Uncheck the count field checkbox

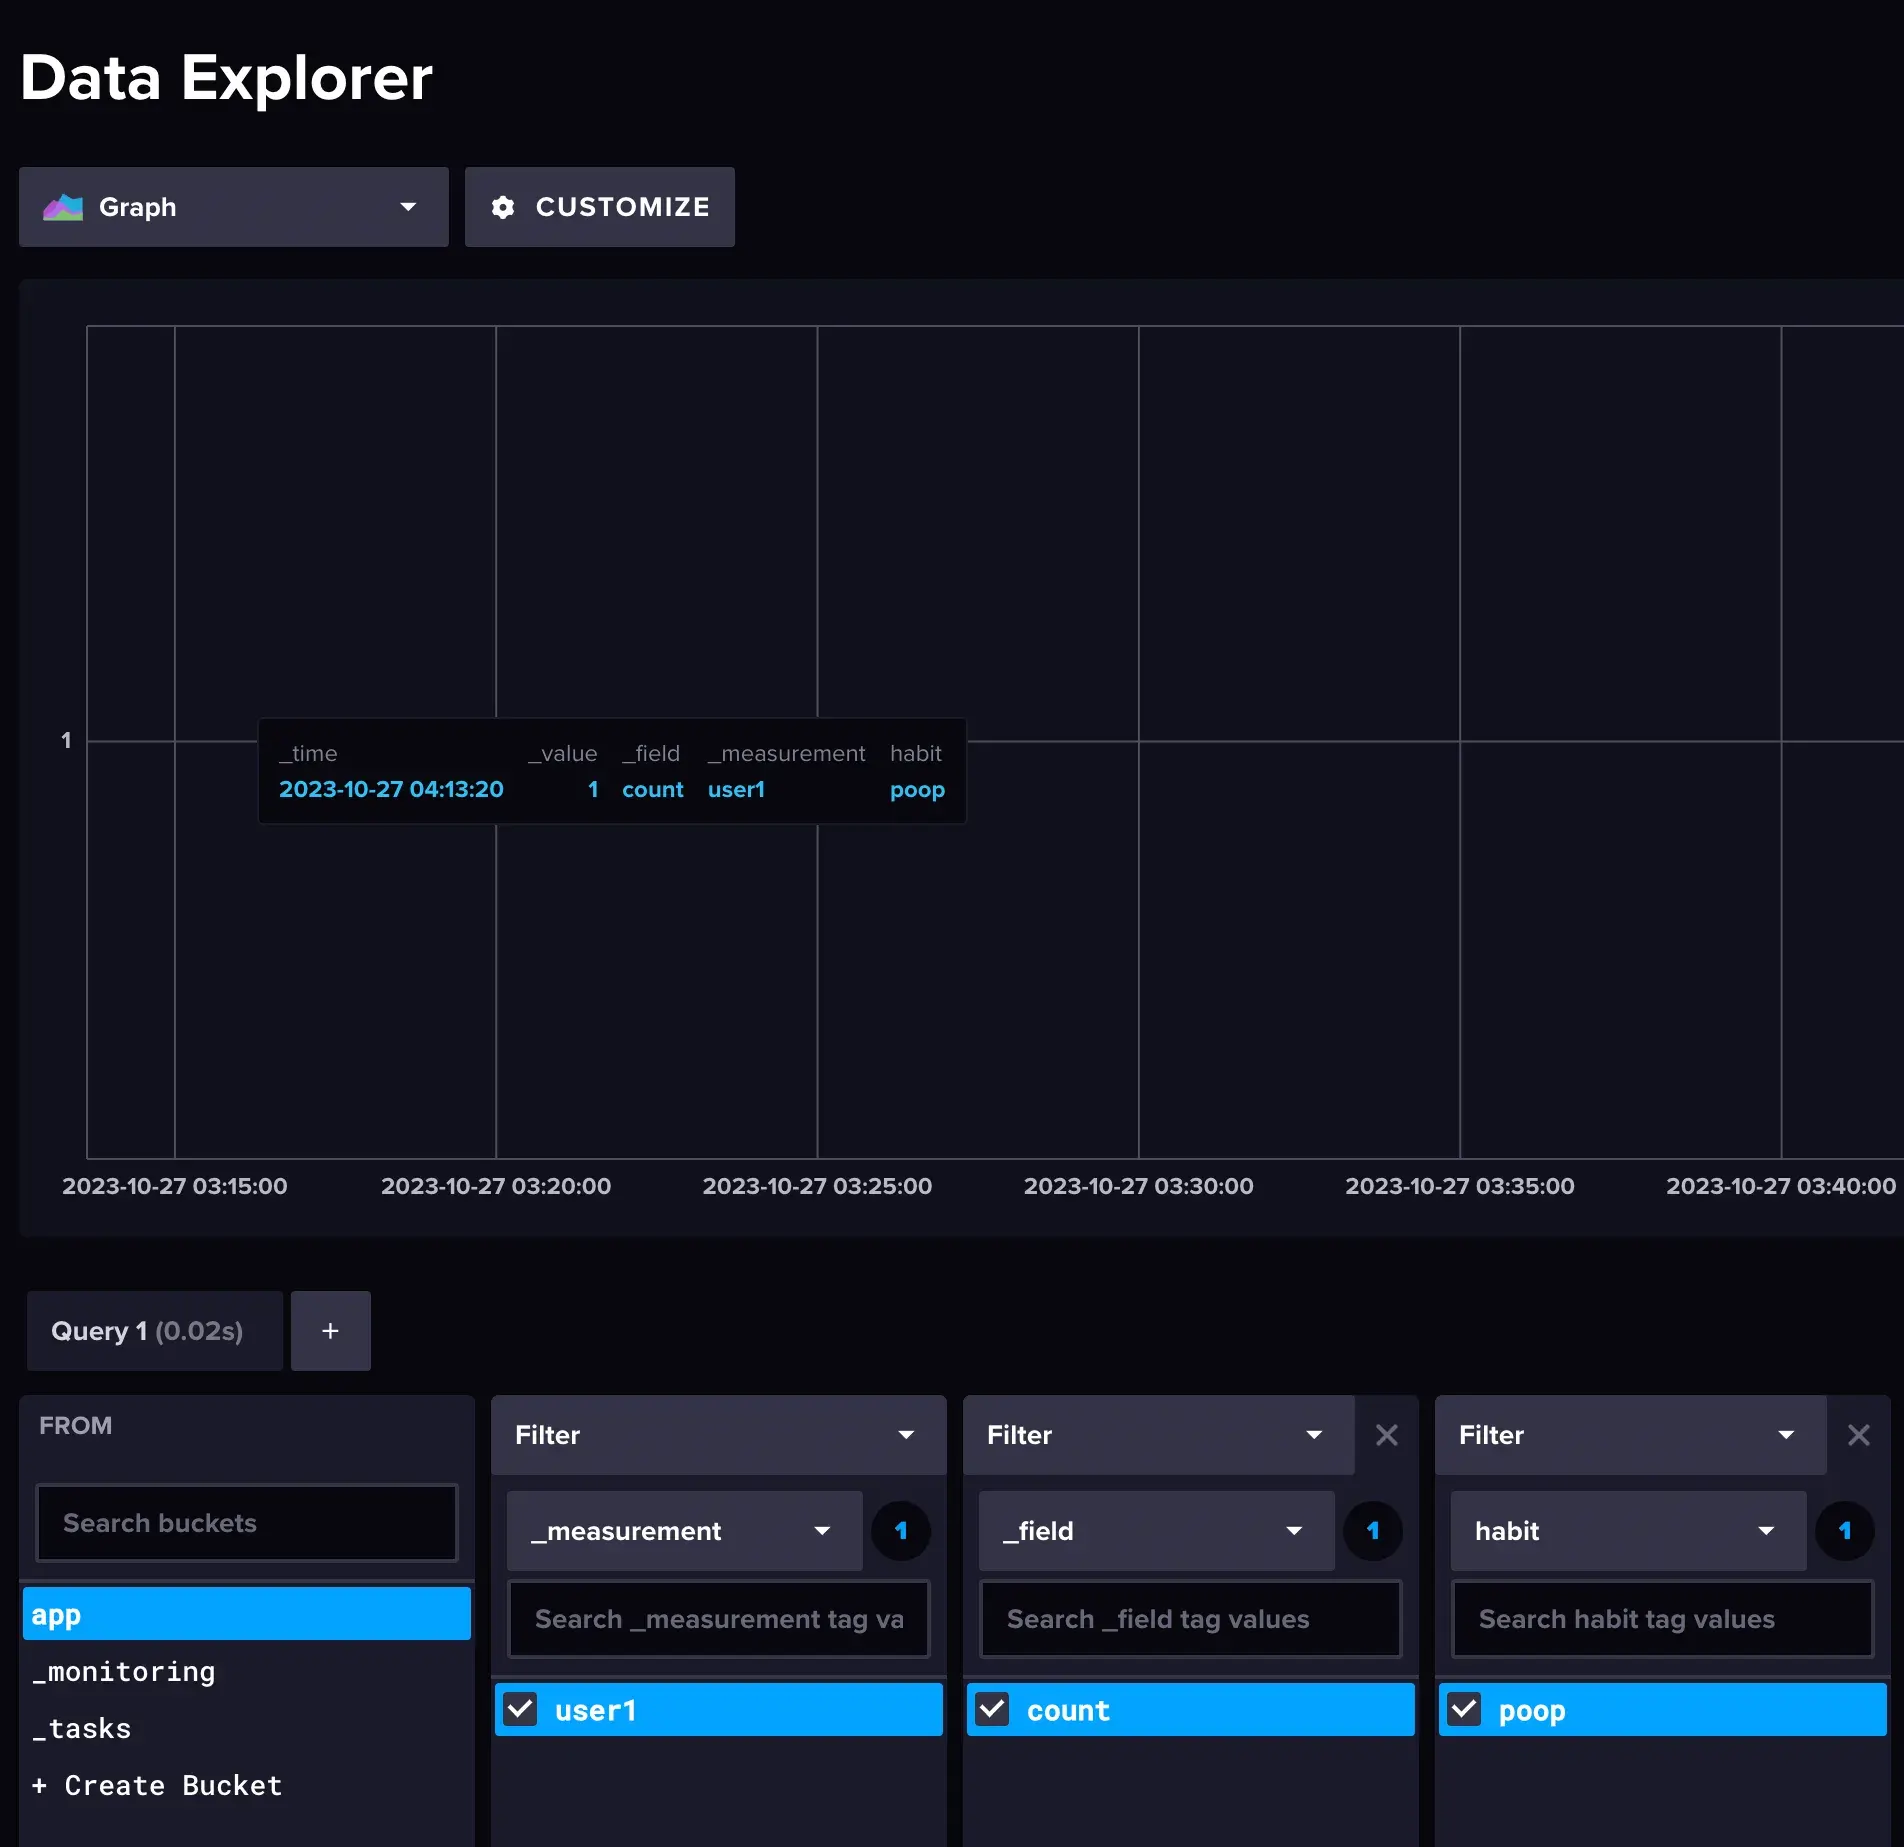pos(993,1709)
